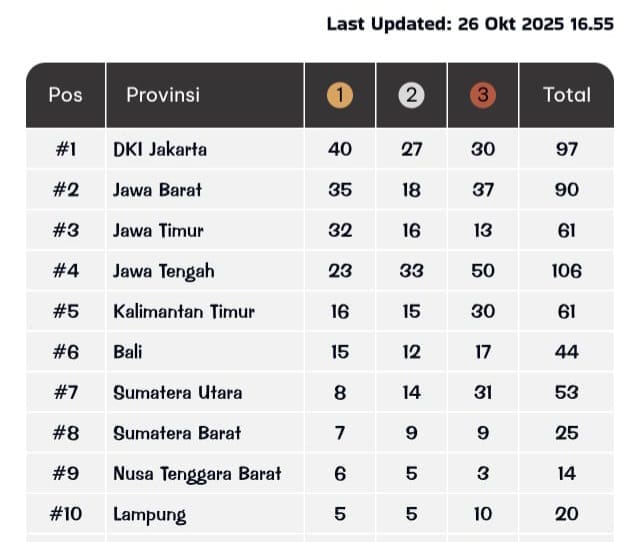Screen dimensions: 640x542
Task: Click the gold medal icon header
Action: 340,95
